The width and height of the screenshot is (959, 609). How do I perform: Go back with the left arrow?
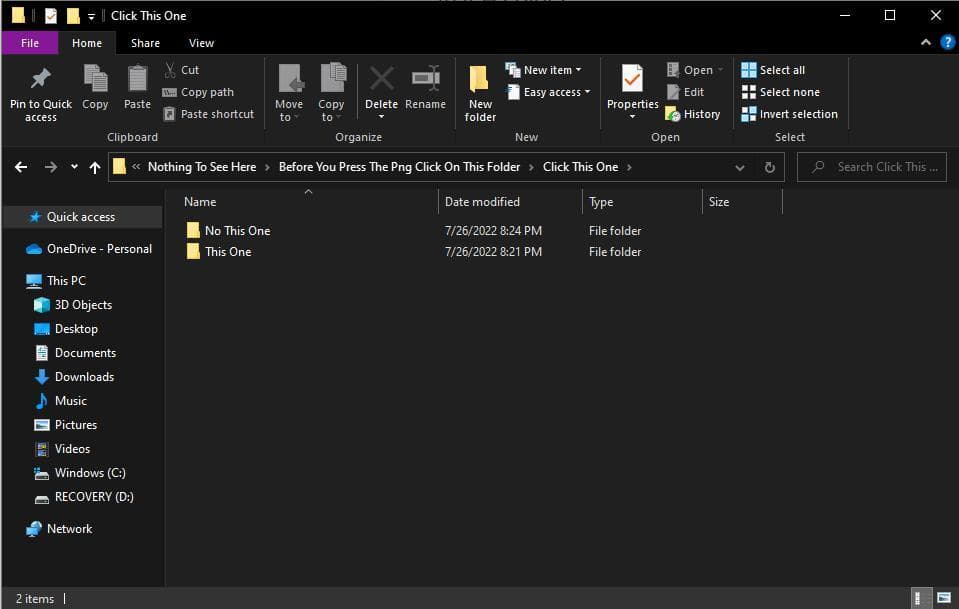[21, 167]
